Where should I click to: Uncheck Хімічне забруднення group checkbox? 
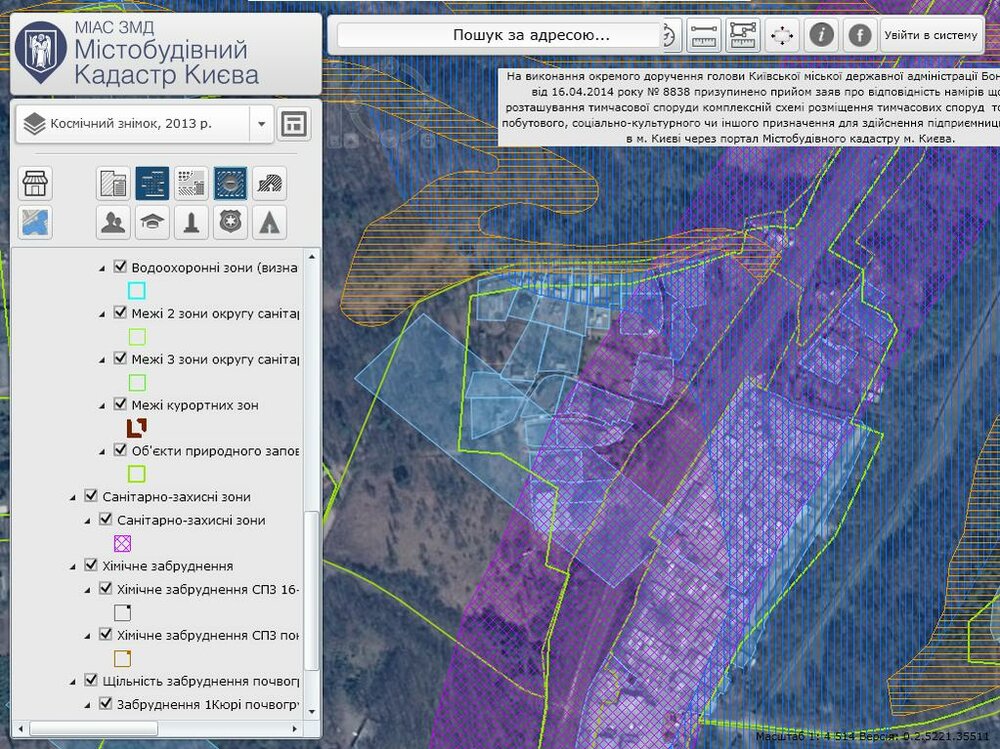(91, 566)
